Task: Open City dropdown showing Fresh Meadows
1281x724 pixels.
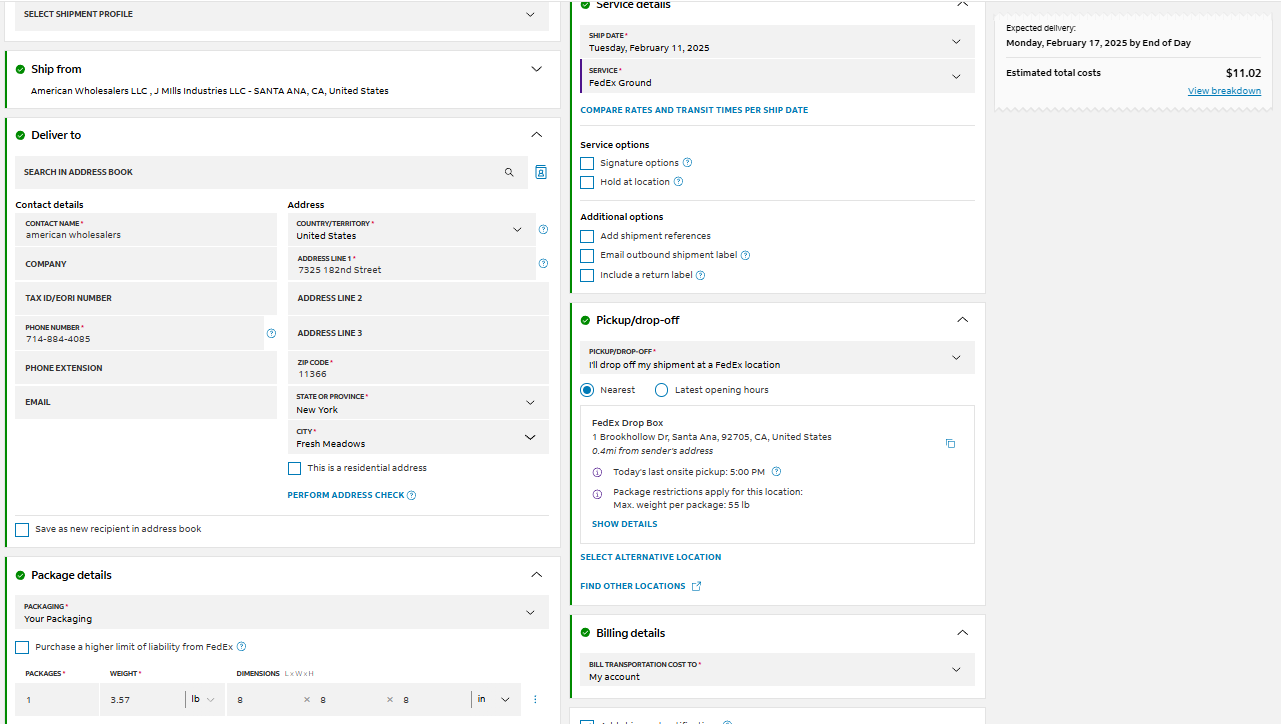Action: click(x=418, y=437)
